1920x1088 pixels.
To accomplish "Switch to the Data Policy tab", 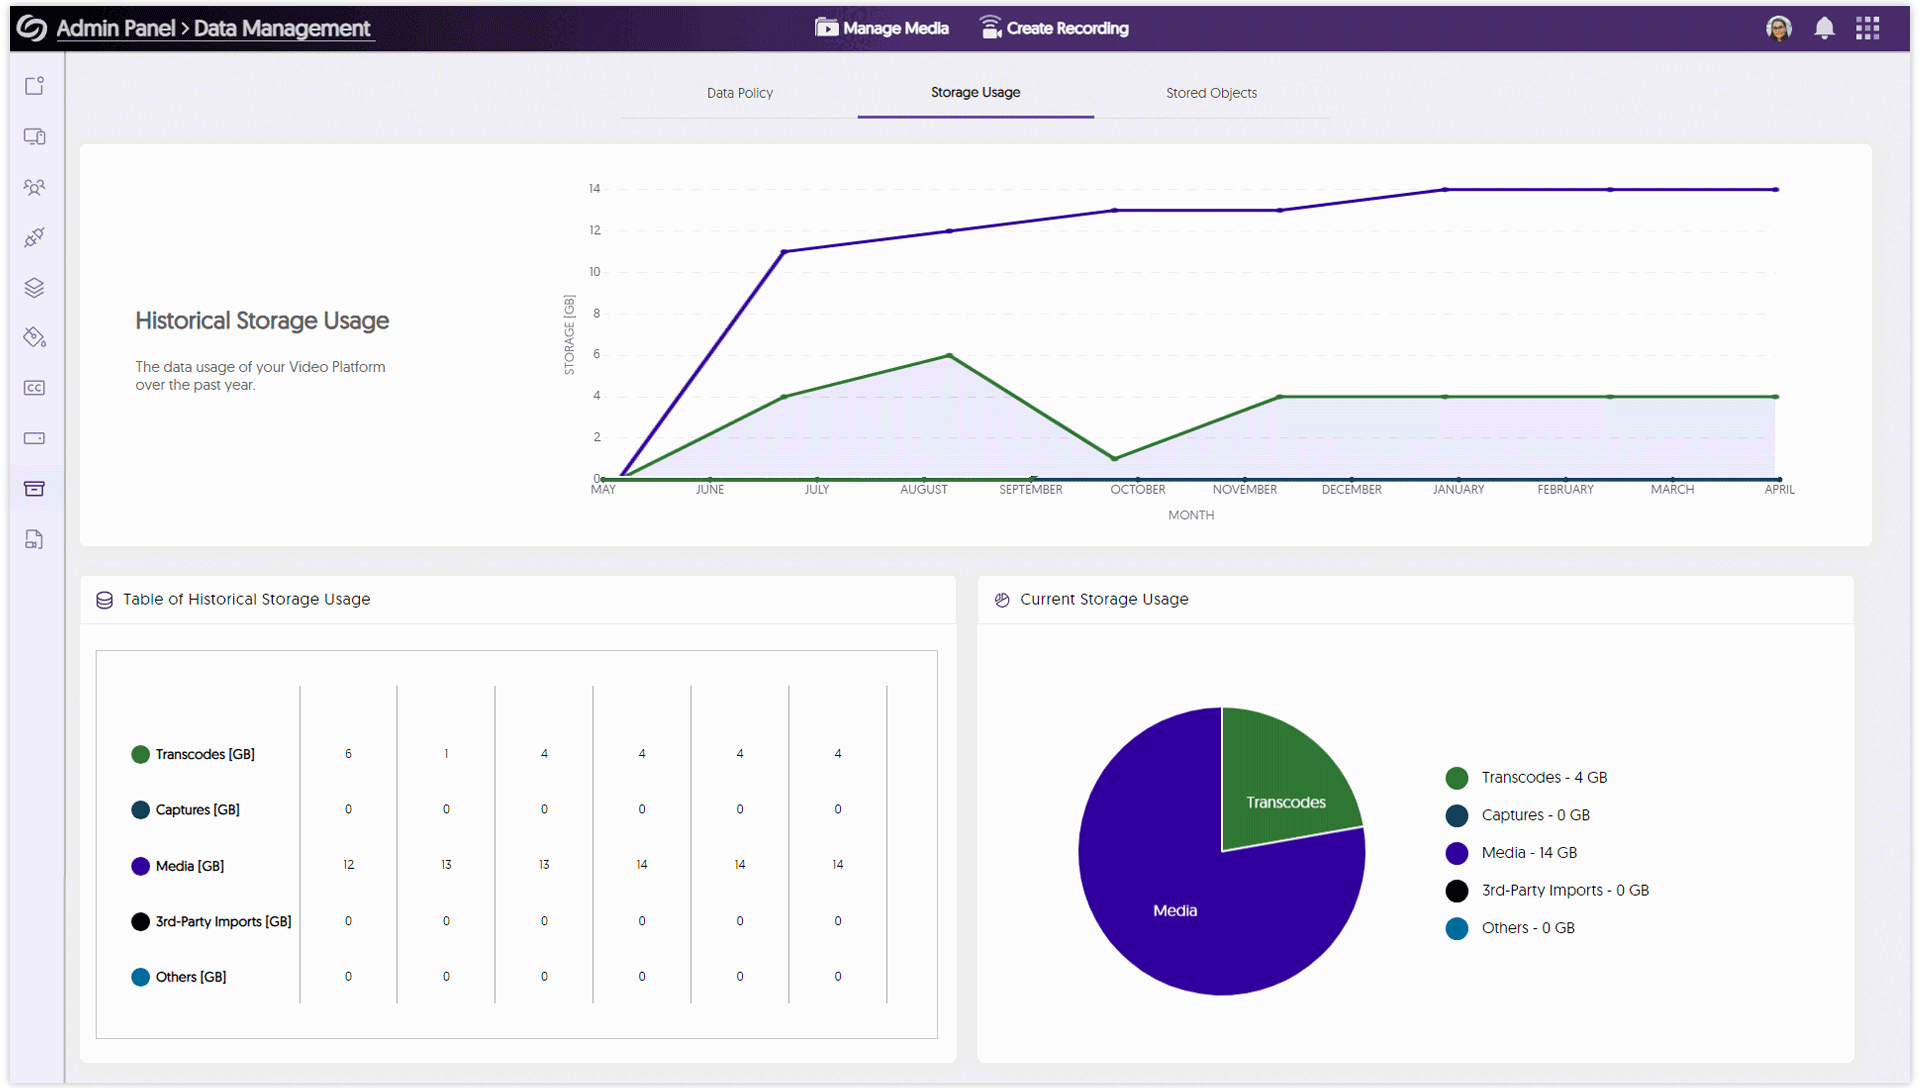I will (739, 93).
